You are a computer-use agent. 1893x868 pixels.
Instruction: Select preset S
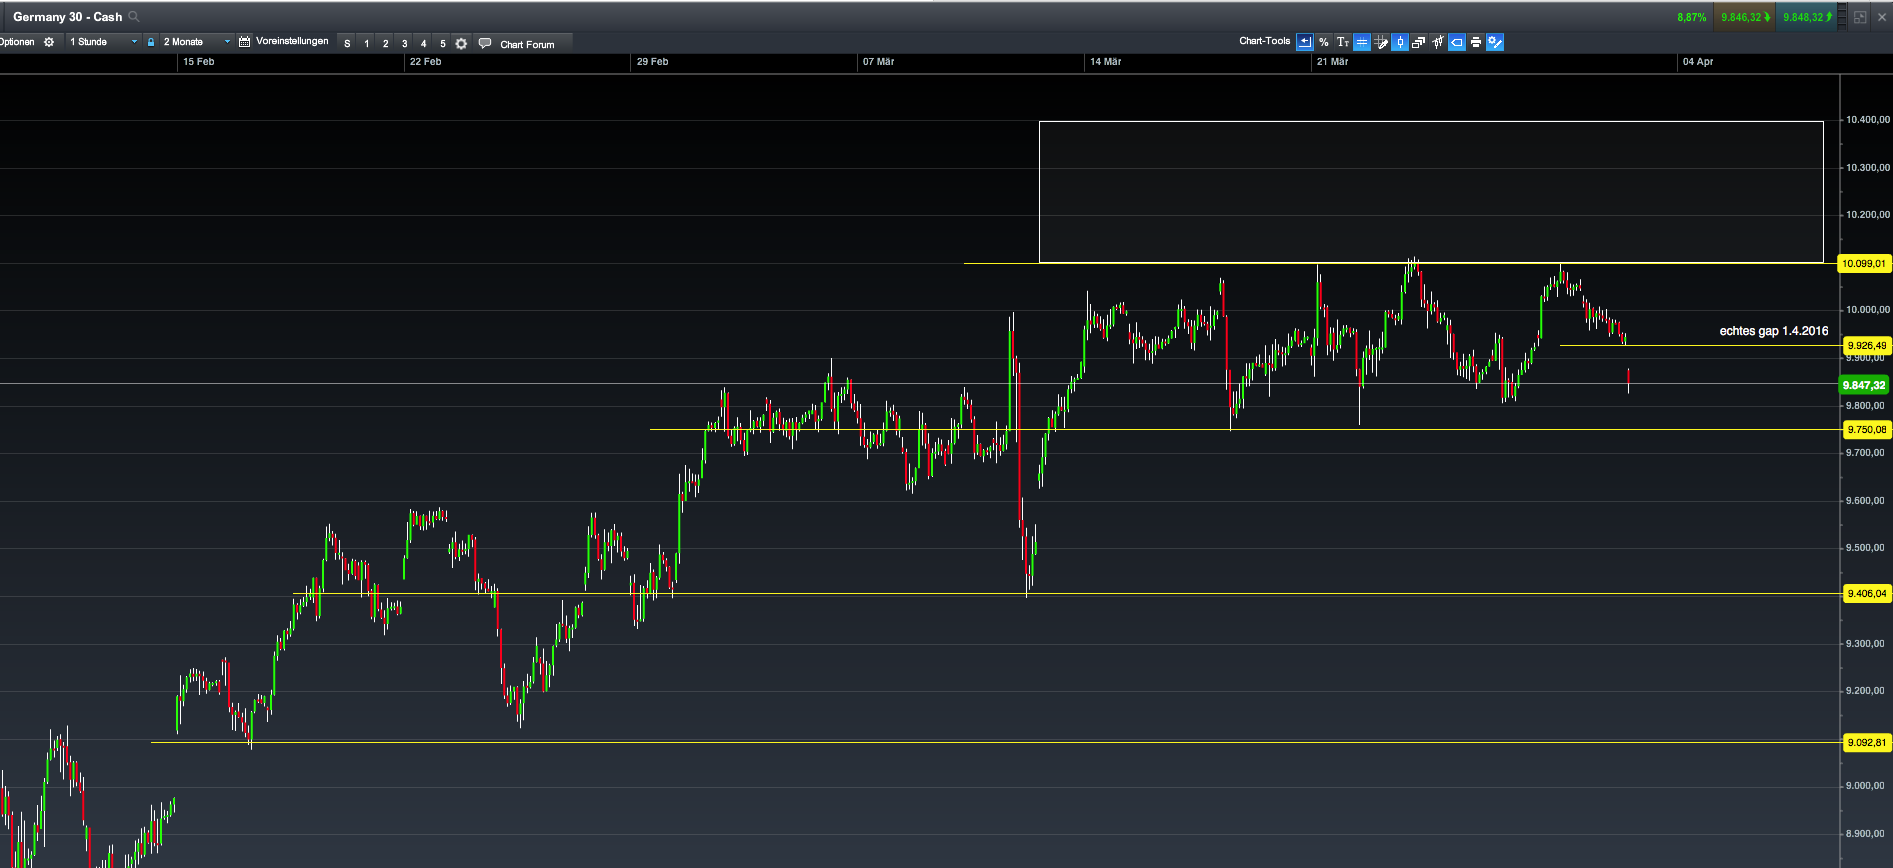(x=347, y=43)
